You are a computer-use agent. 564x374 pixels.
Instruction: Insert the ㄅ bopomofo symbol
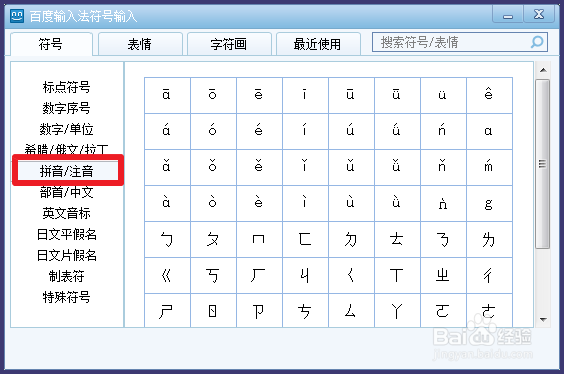[x=167, y=239]
